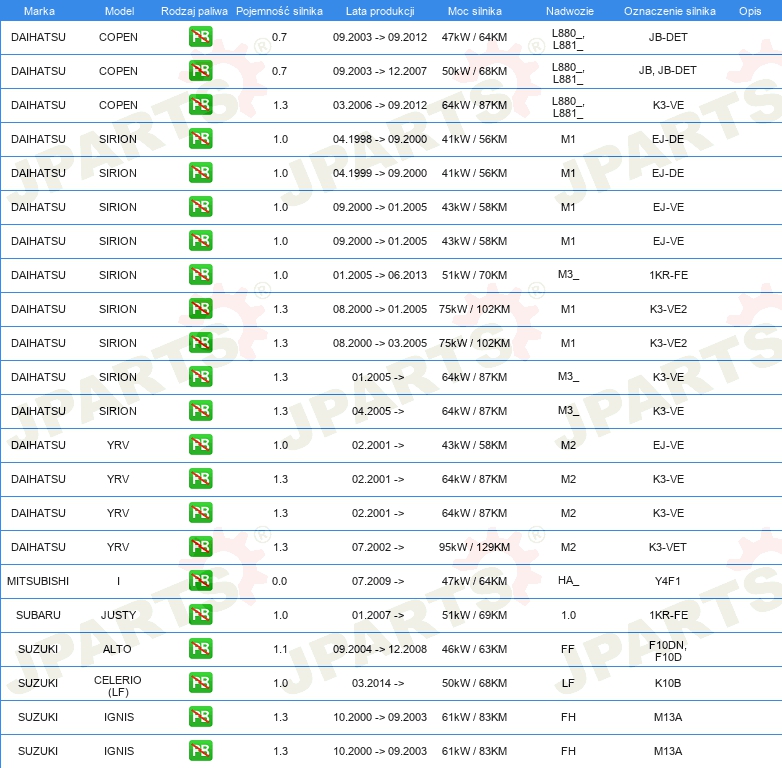Viewport: 782px width, 768px height.
Task: Select the Oznaczenie silnika column header
Action: (669, 11)
